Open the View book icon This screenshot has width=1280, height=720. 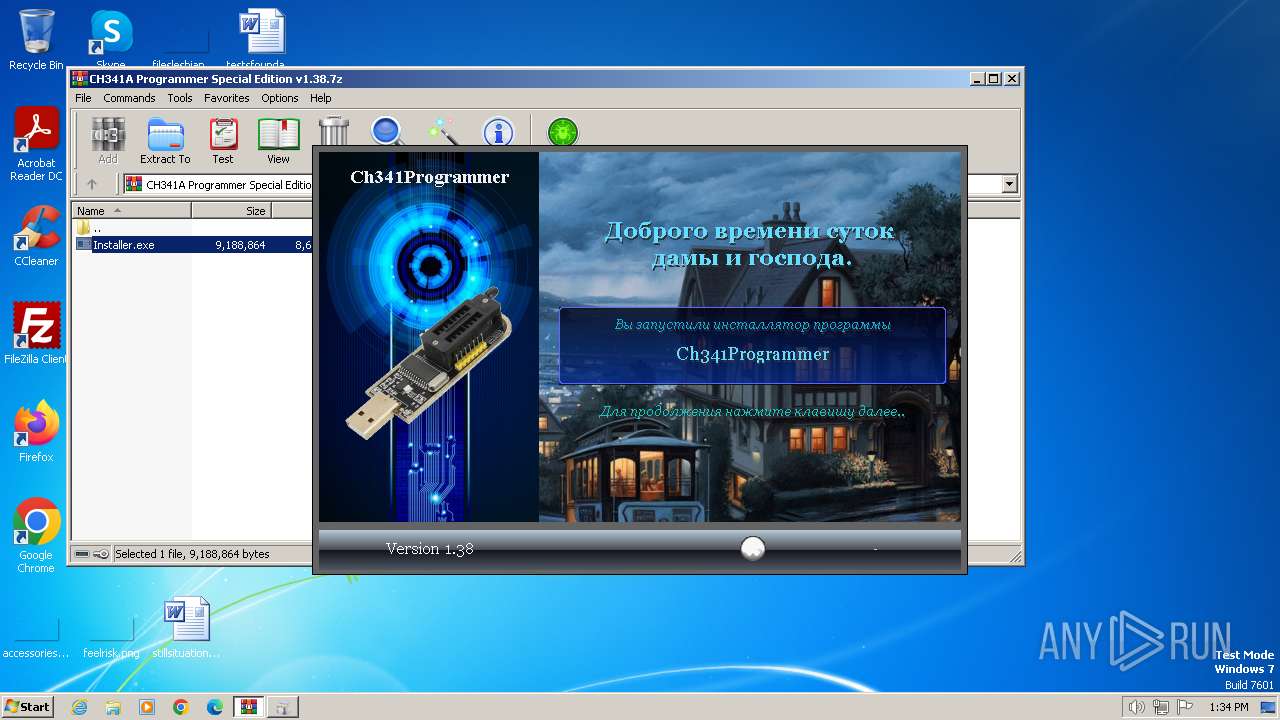point(278,140)
